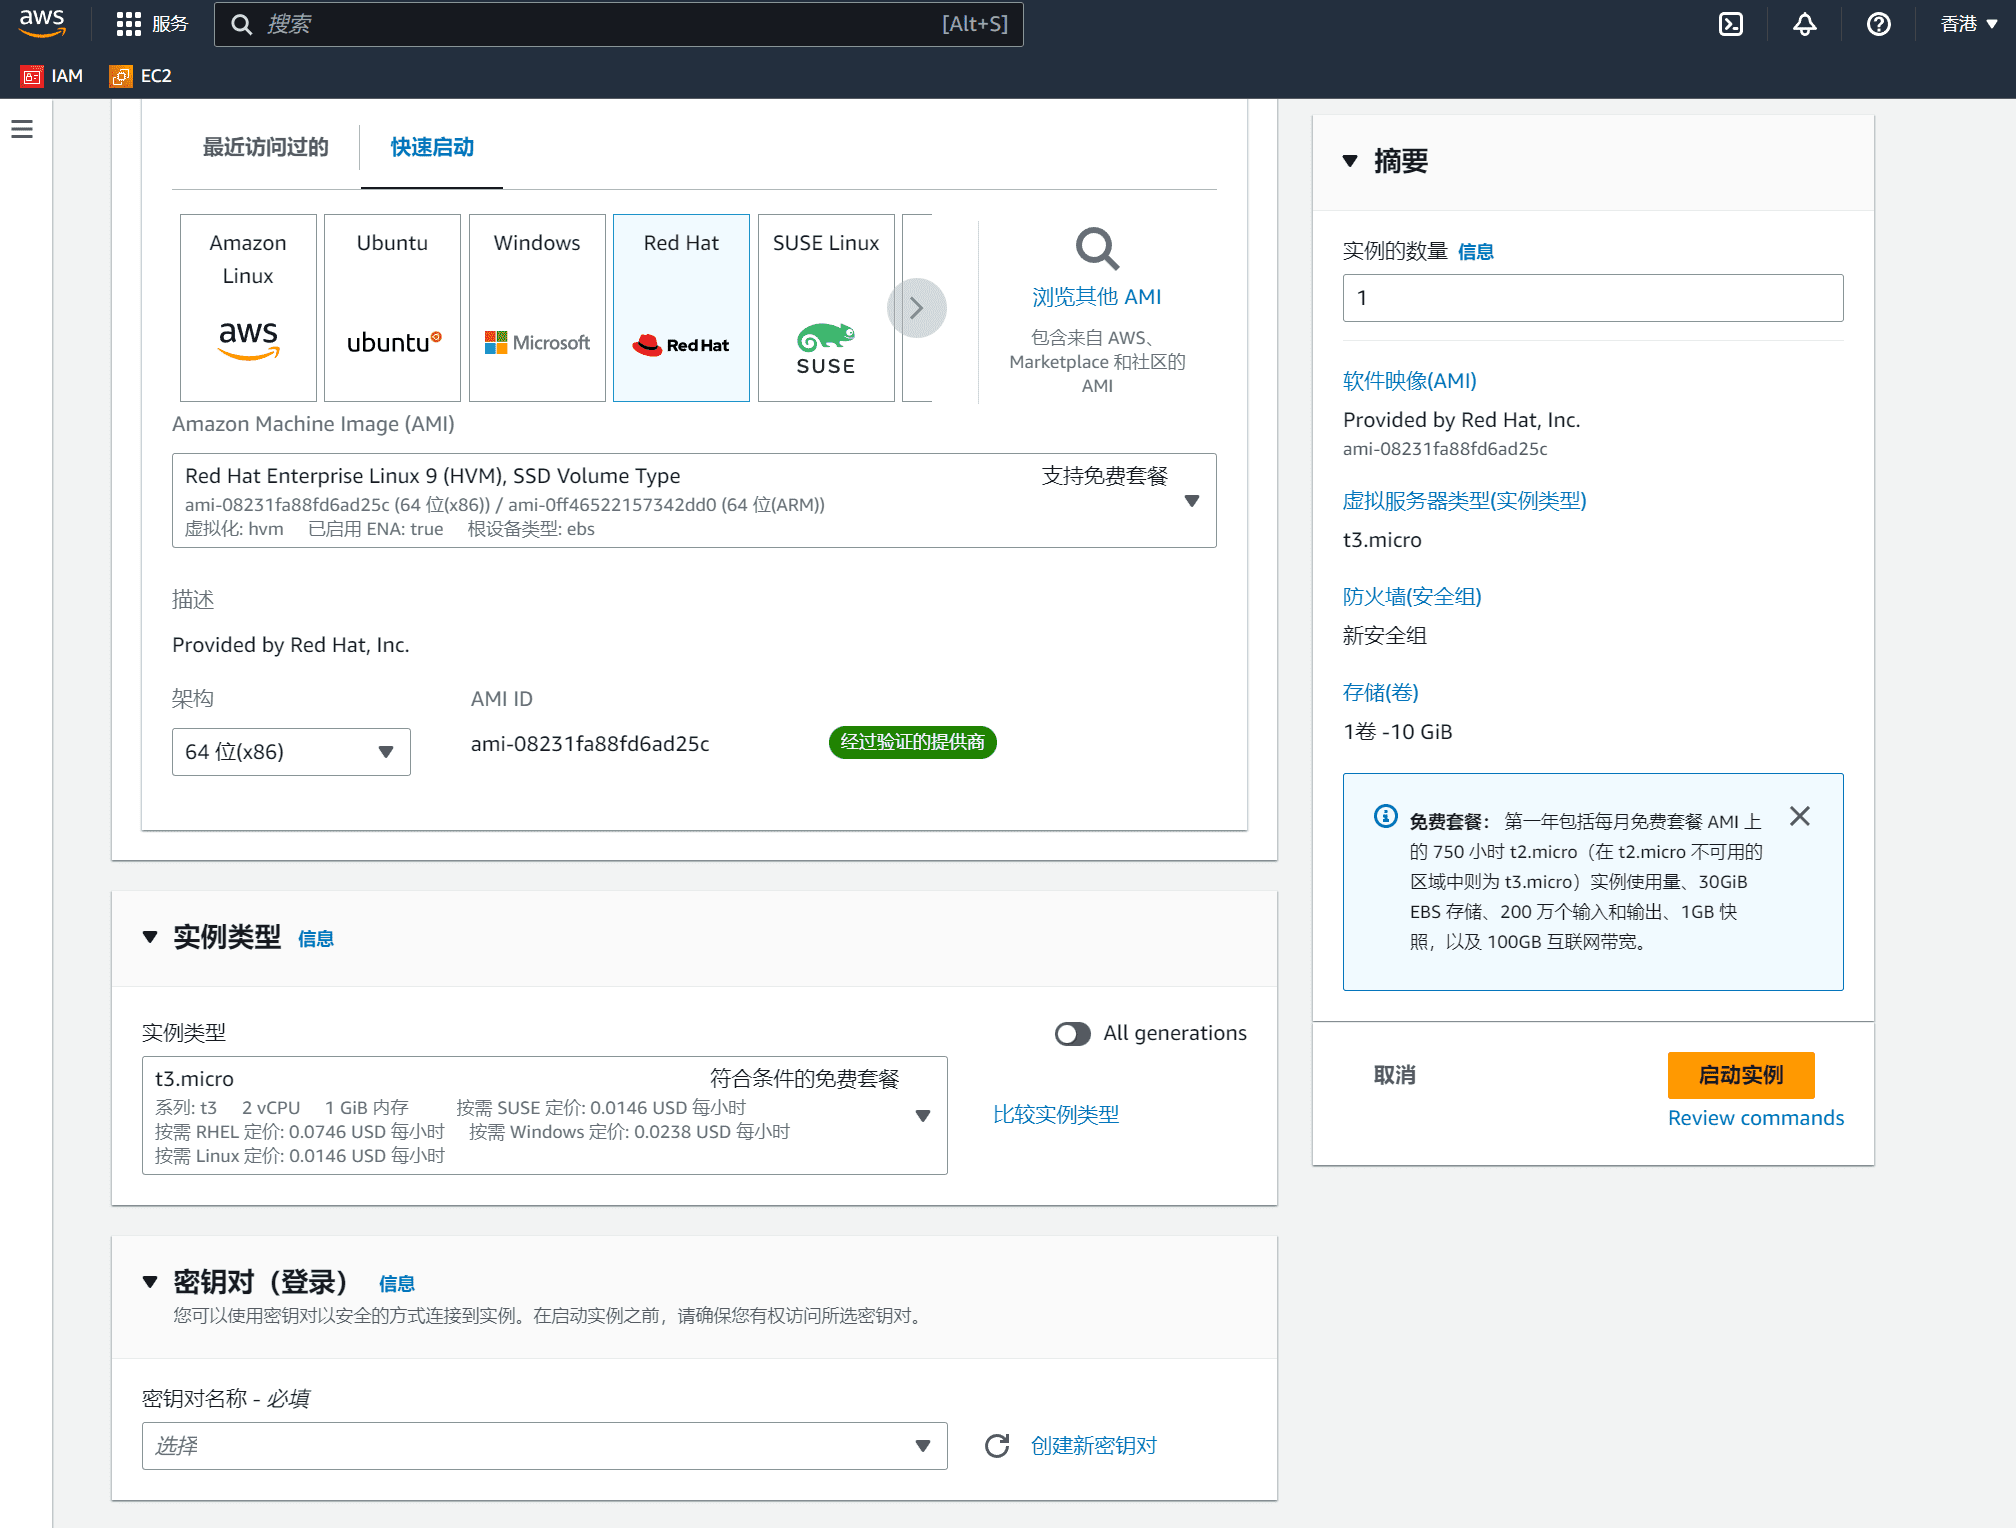Open the hamburger side navigation menu
Viewport: 2016px width, 1528px height.
22,129
